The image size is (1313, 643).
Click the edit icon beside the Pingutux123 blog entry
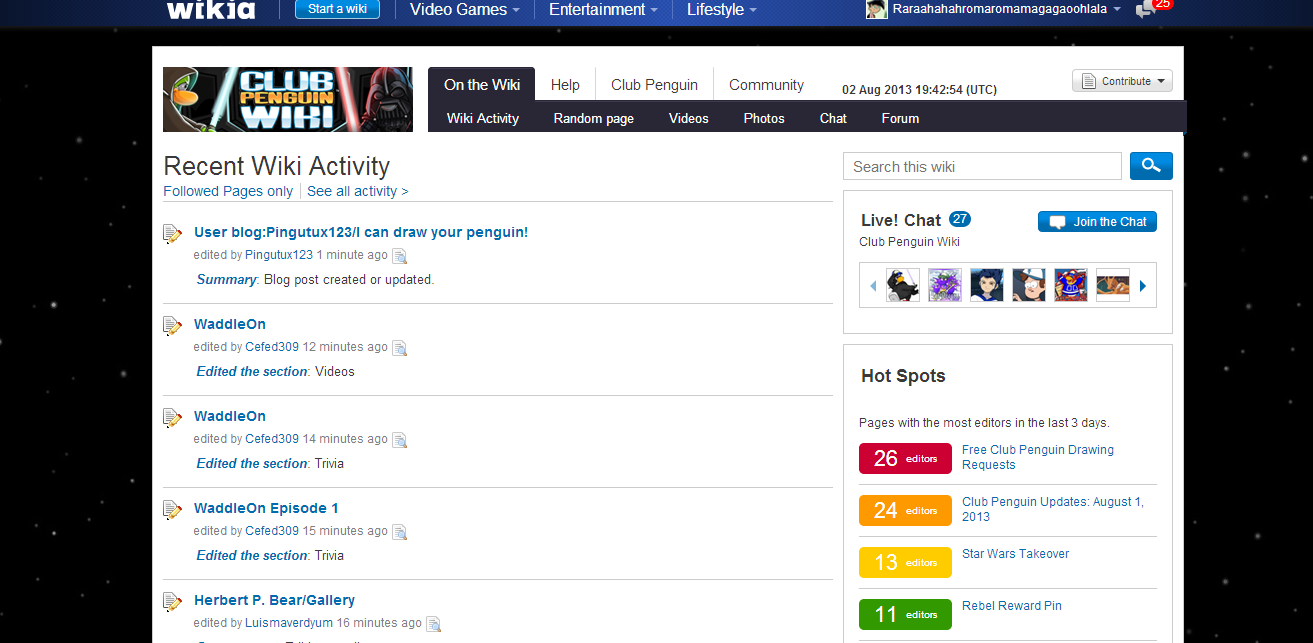[173, 234]
